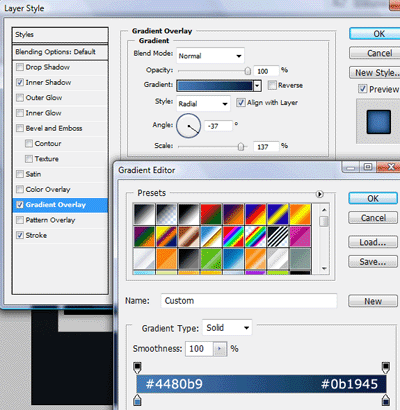Select the Styles entry in Layer Style list

pyautogui.click(x=60, y=35)
